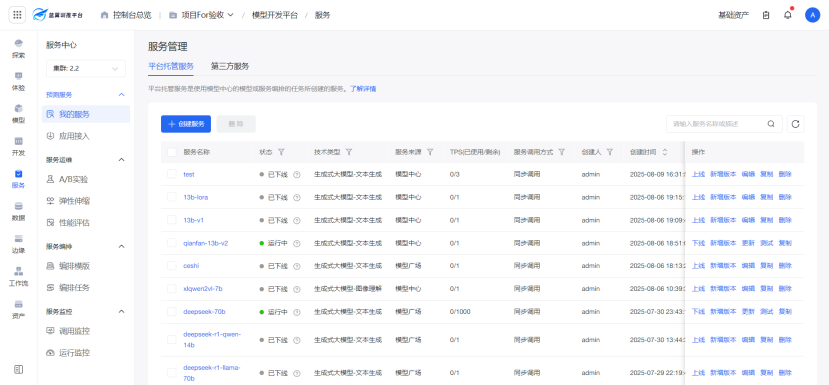Check the 13b-v1 service row
Viewport: 829px width, 385px height.
point(171,219)
